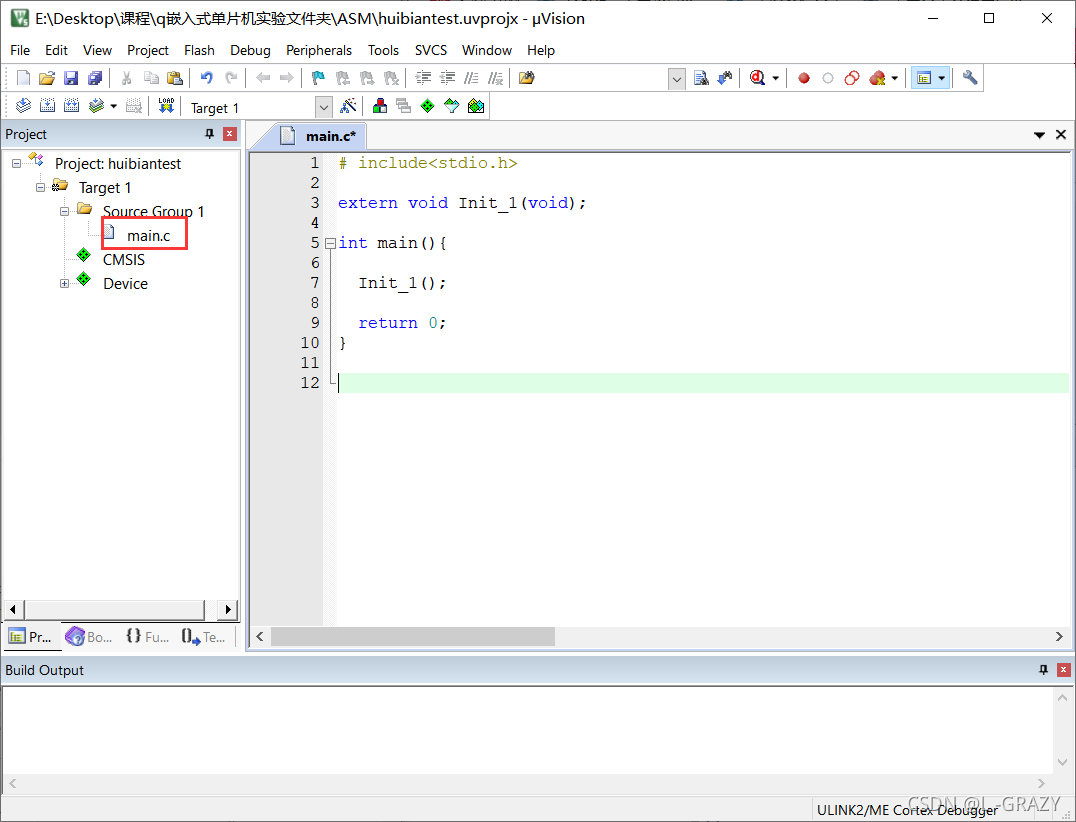The width and height of the screenshot is (1076, 822).
Task: Click the Select Software Packs icon
Action: [452, 106]
